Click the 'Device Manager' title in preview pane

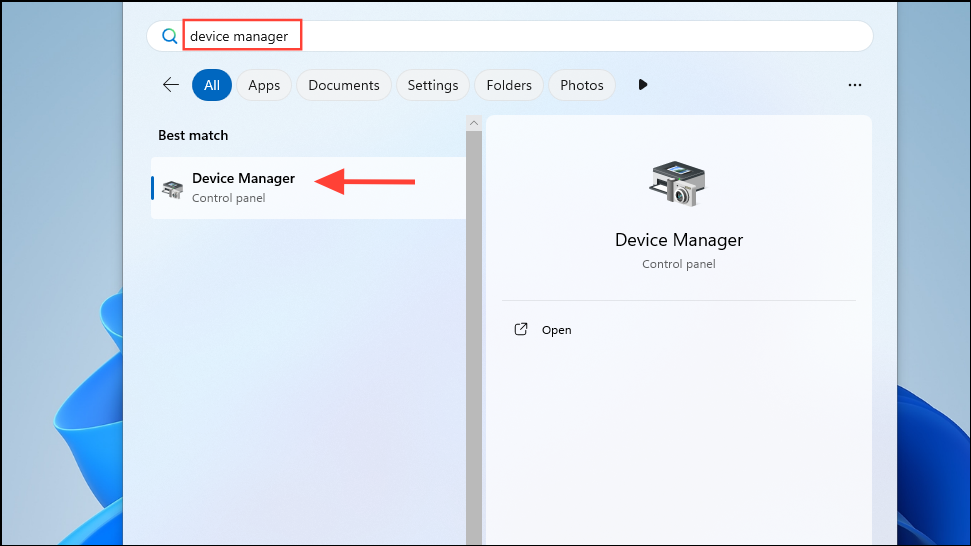point(679,240)
